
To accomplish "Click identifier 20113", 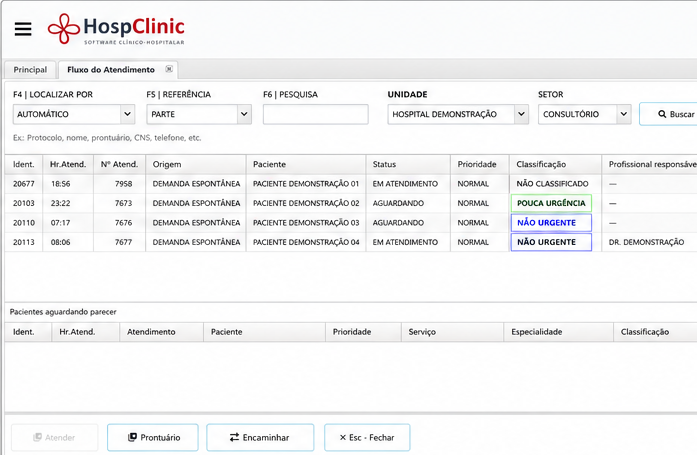I will tap(24, 242).
